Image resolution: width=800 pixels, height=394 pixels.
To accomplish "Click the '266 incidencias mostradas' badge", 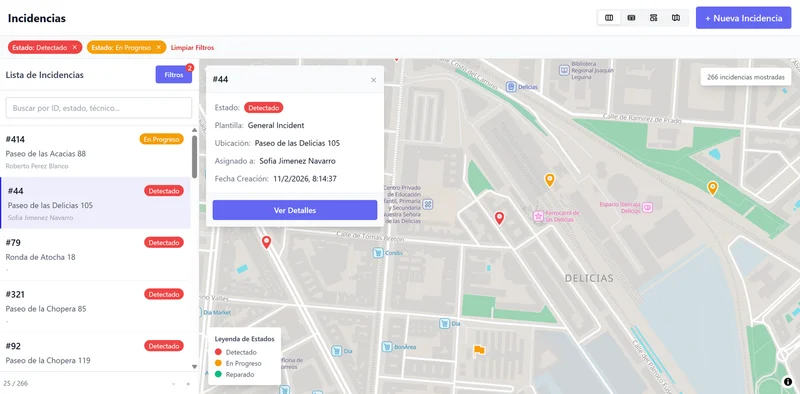I will (745, 77).
